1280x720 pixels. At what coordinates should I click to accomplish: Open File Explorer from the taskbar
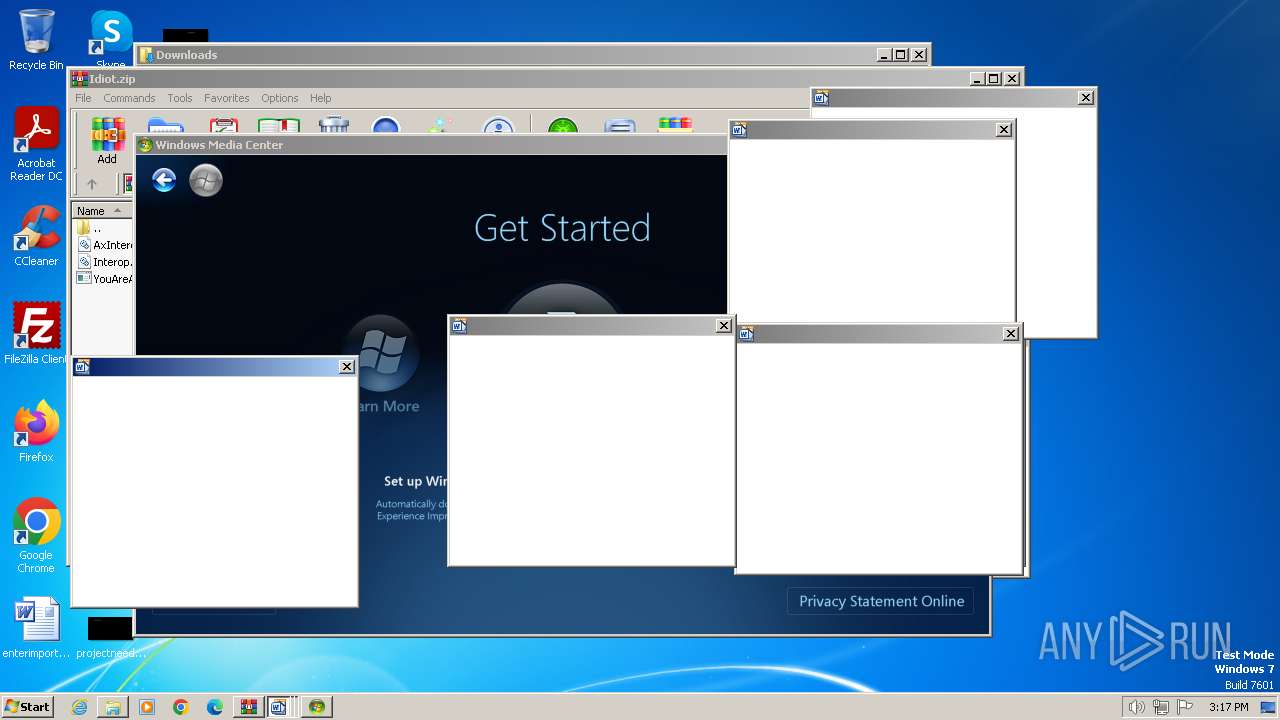[x=113, y=707]
